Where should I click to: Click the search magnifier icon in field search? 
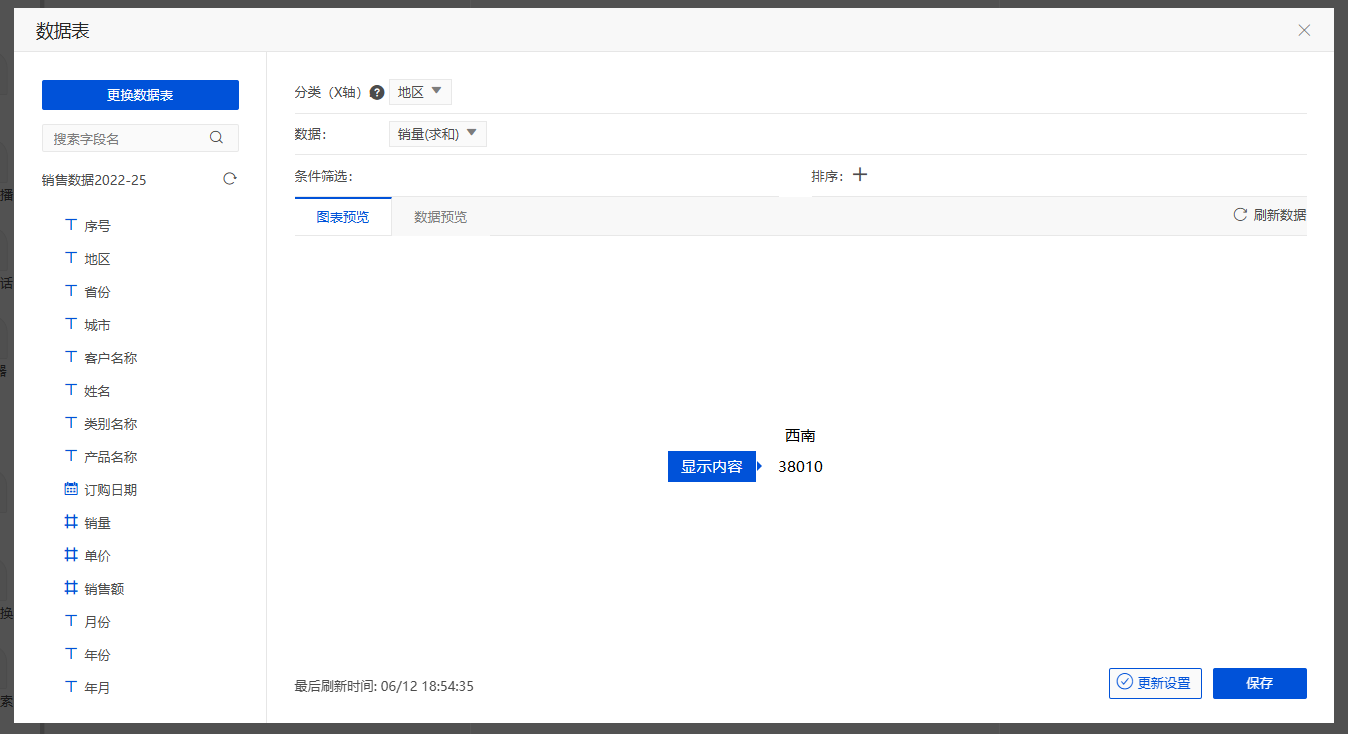pyautogui.click(x=216, y=138)
